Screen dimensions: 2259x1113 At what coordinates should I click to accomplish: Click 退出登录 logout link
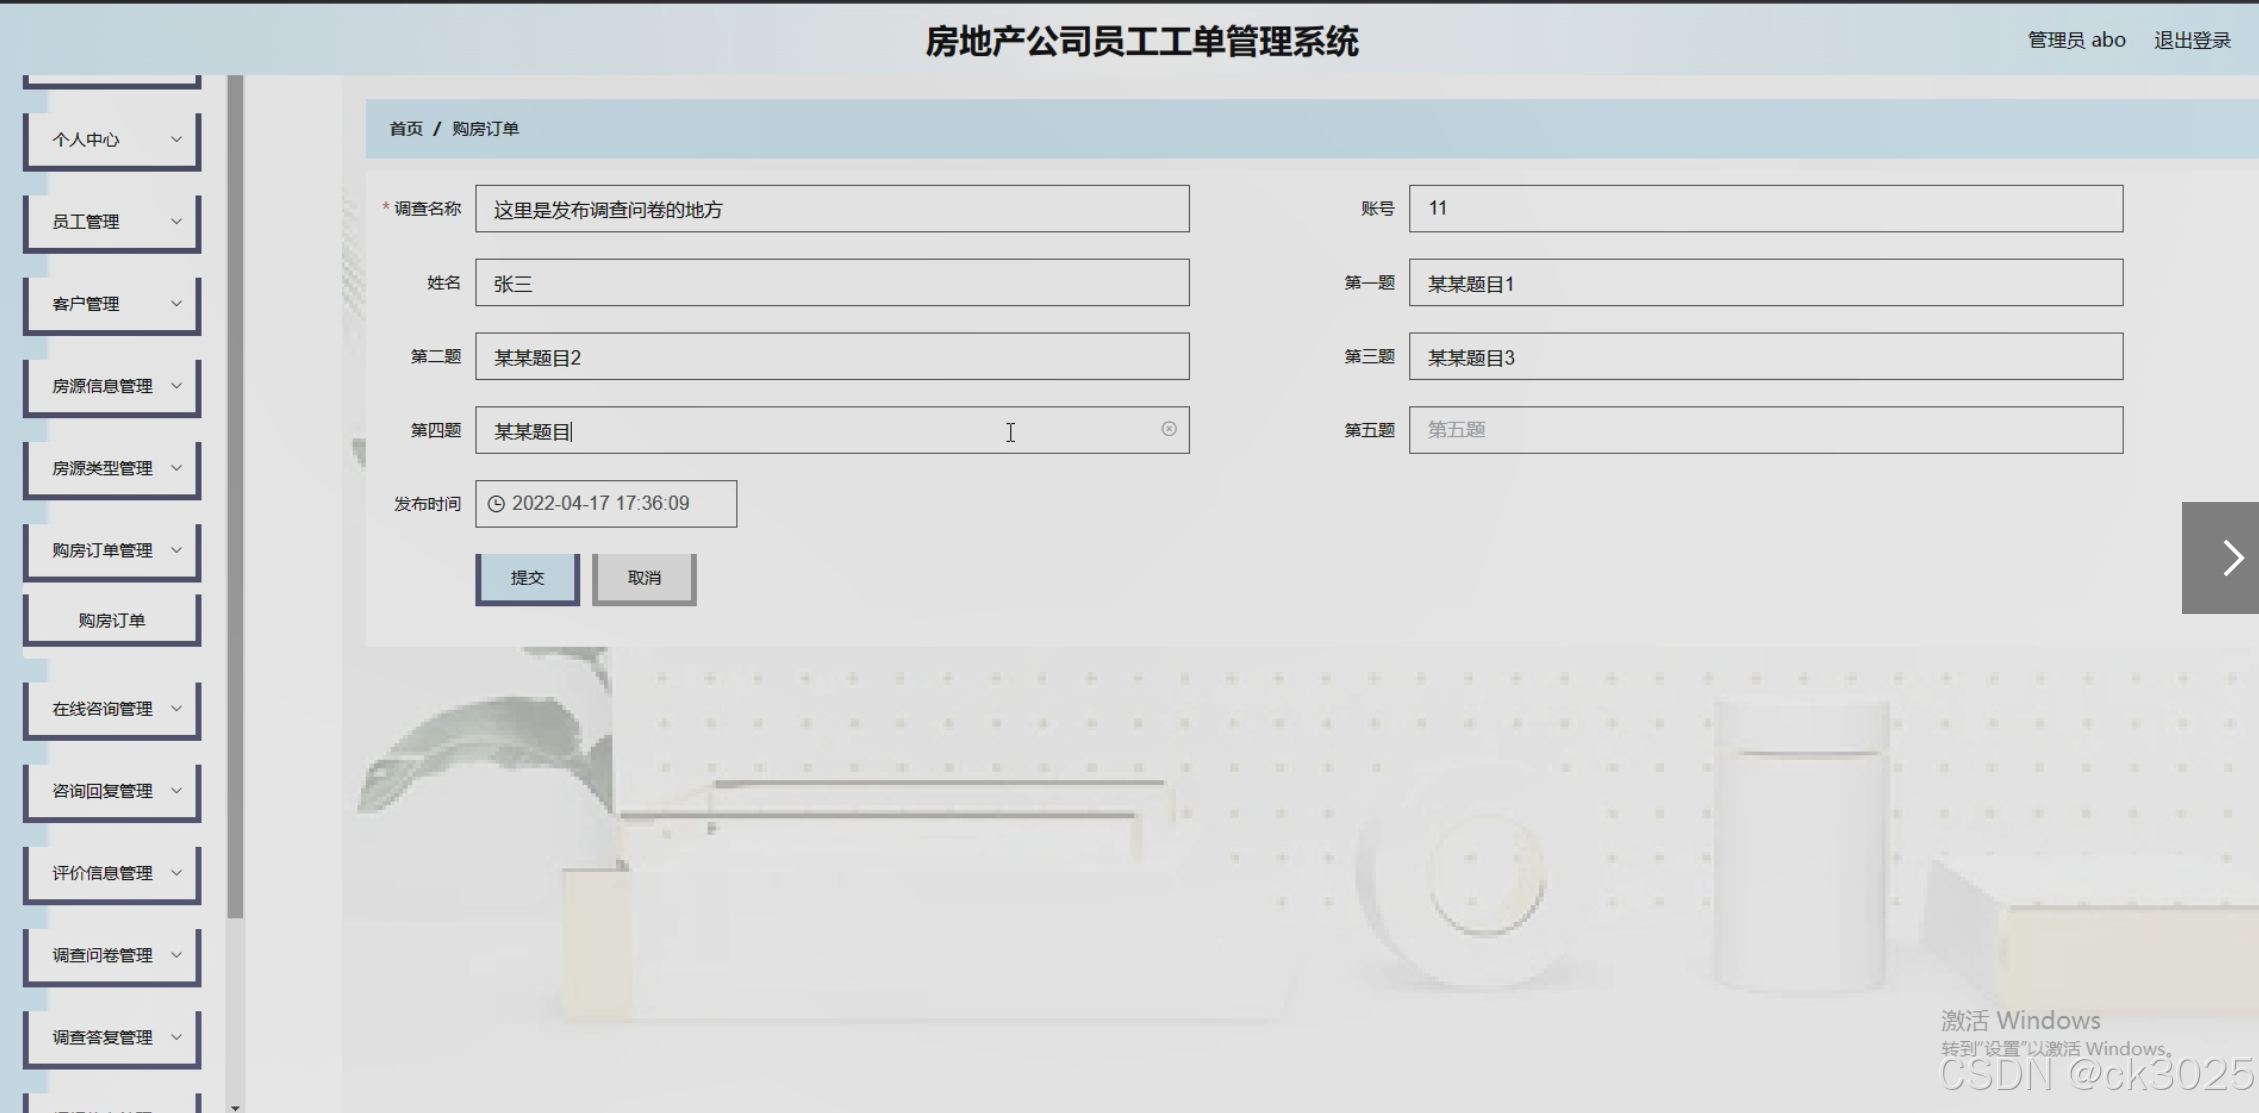[2191, 40]
